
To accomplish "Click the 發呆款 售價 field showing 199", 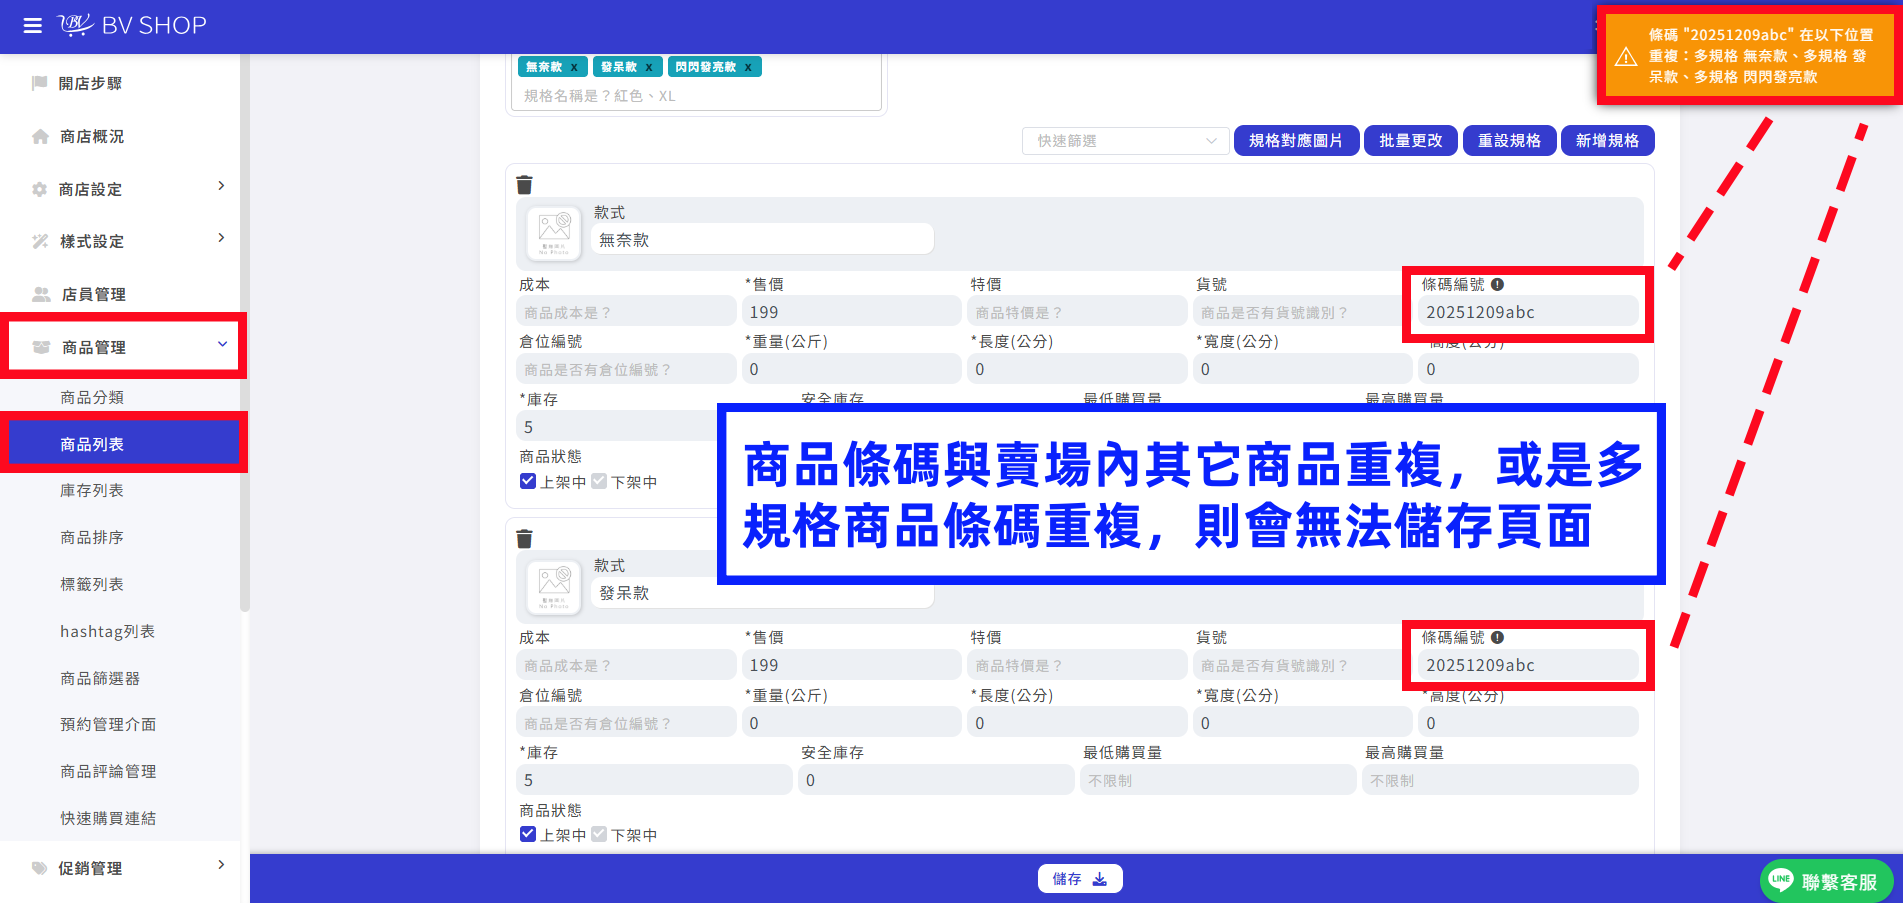I will (852, 665).
